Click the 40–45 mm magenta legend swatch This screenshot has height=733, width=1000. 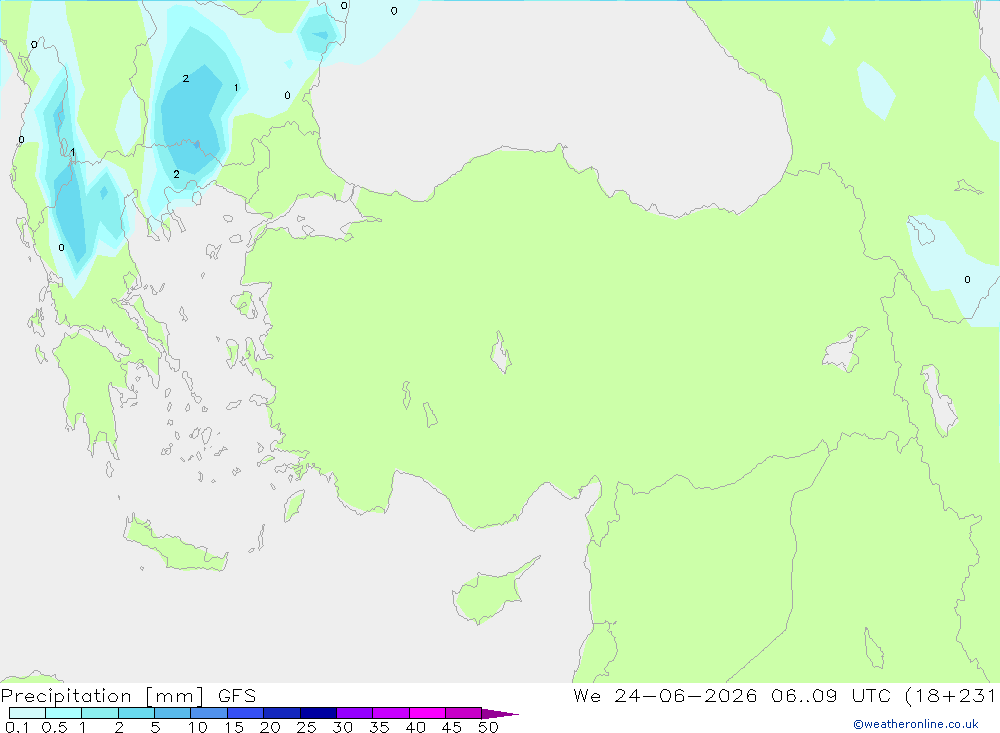click(427, 713)
